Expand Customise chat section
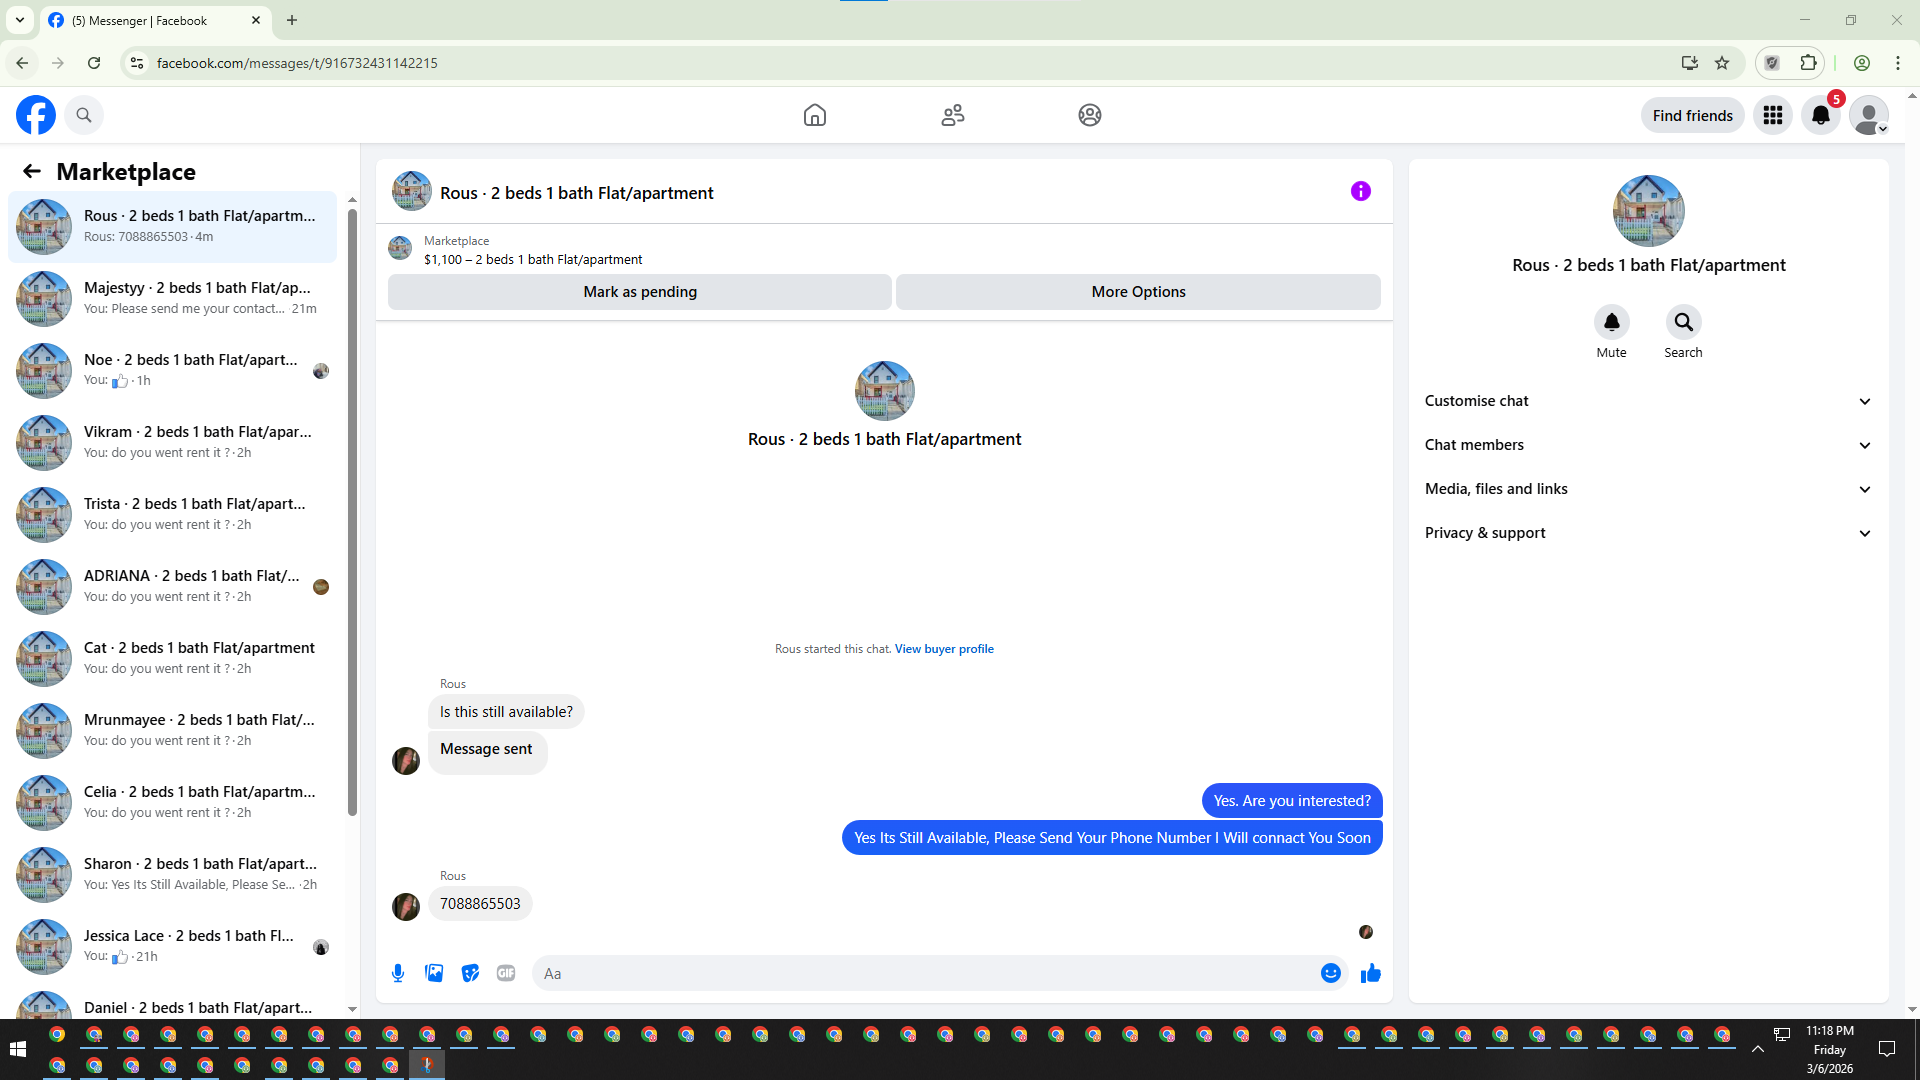 (x=1647, y=401)
